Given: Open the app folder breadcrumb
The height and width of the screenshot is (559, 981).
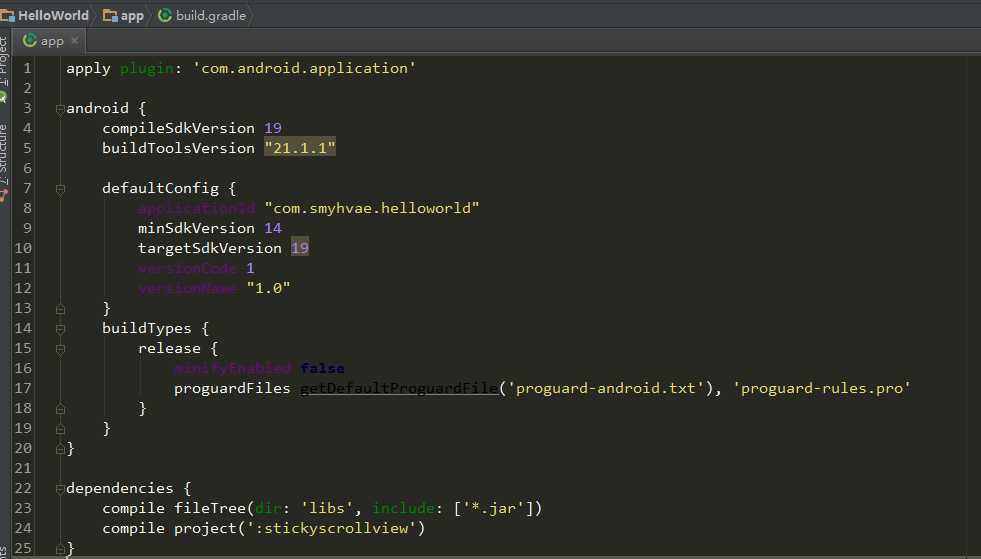Looking at the screenshot, I should pyautogui.click(x=123, y=15).
